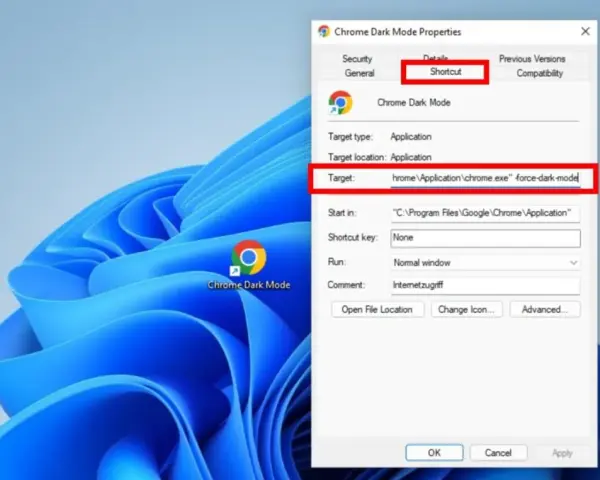Click the Chrome Dark Mode name field

(414, 103)
